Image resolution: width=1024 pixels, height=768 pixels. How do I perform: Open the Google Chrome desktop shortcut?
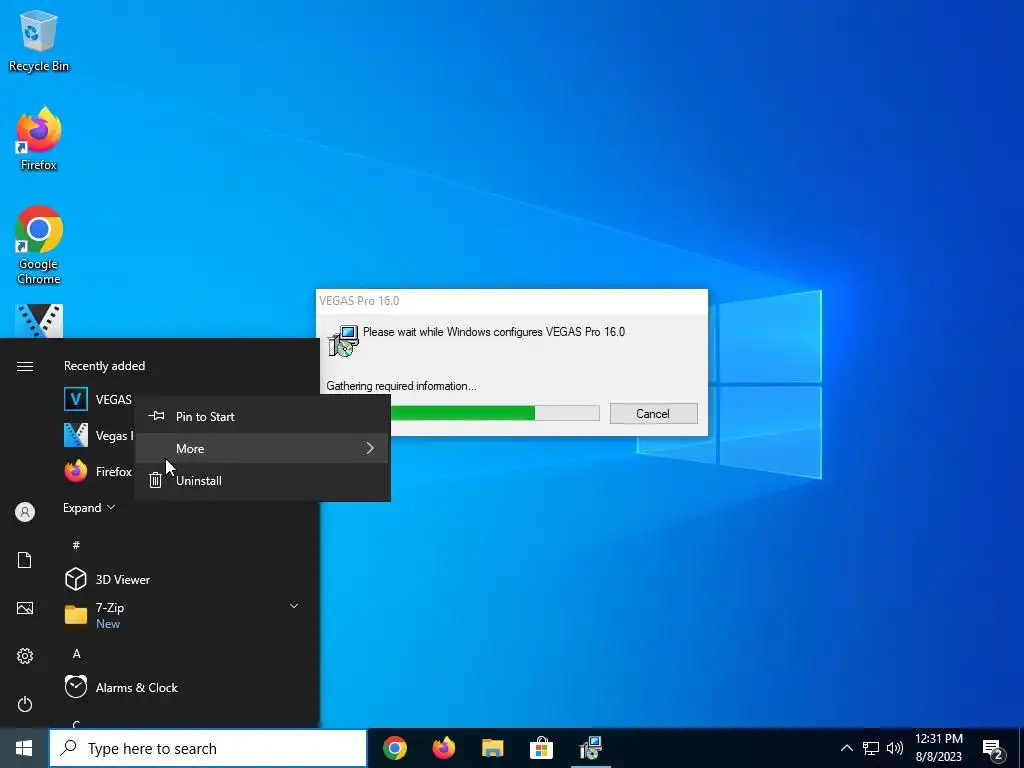pyautogui.click(x=39, y=245)
